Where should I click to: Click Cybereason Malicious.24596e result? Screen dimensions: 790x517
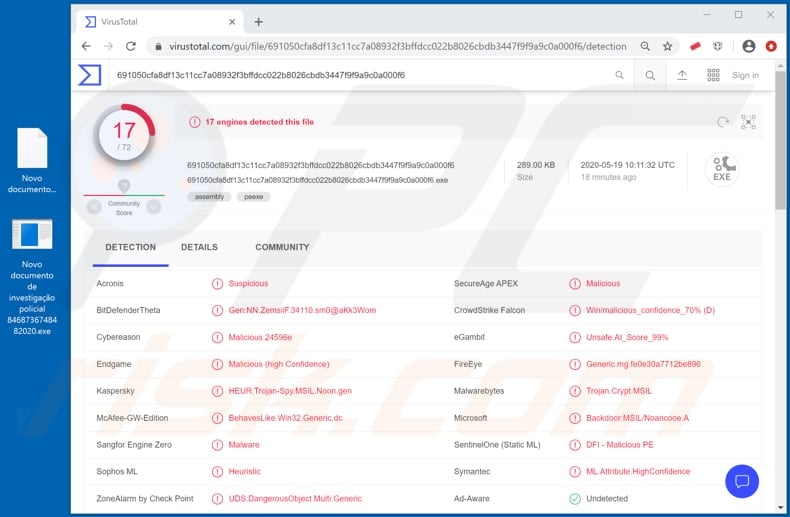pyautogui.click(x=260, y=337)
